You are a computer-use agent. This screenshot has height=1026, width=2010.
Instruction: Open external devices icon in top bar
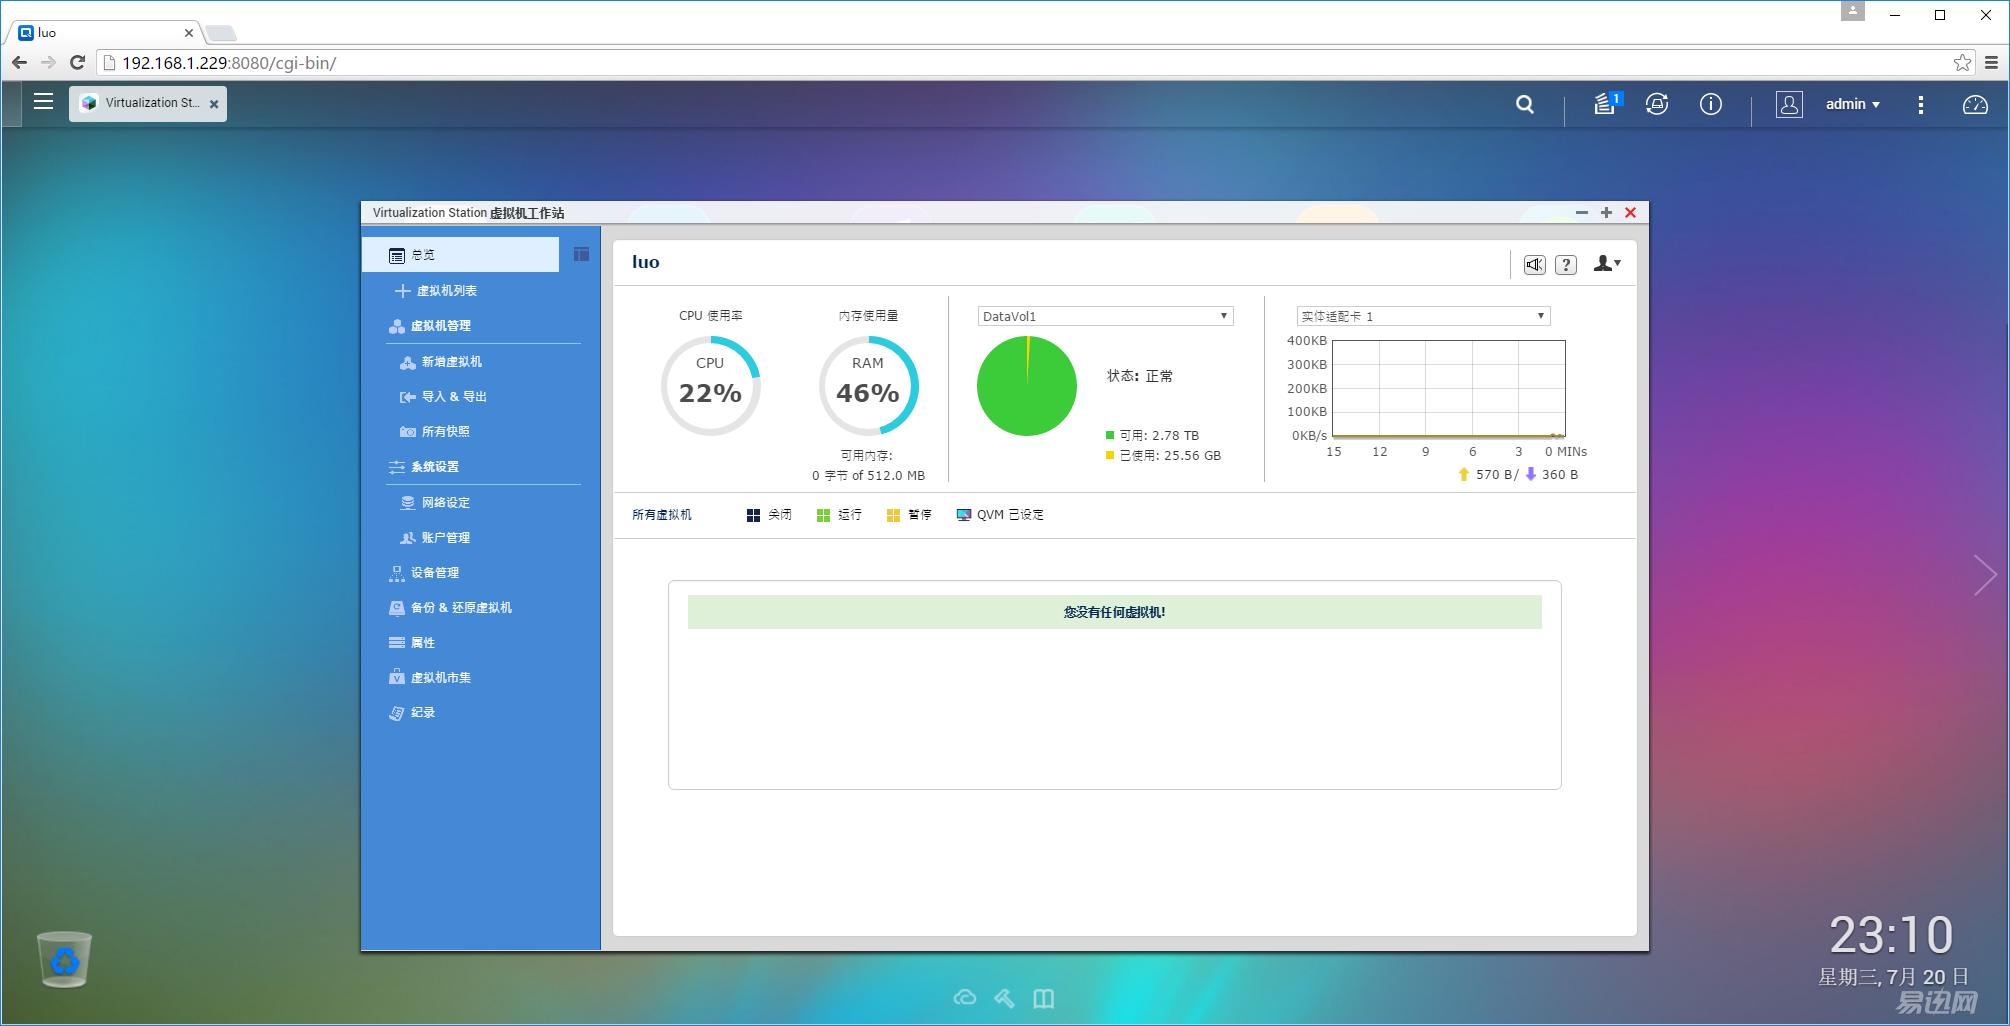coord(1656,104)
